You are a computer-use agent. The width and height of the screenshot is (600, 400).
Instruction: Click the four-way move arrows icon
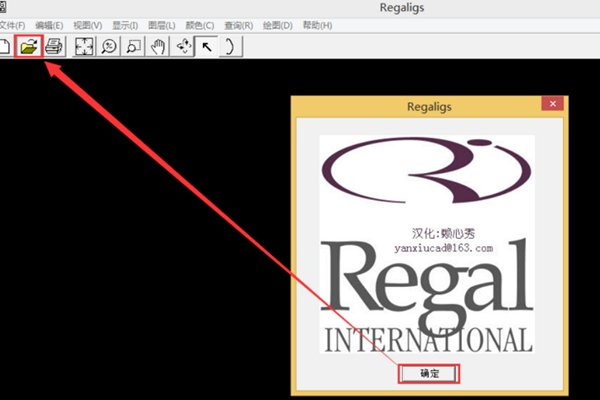pyautogui.click(x=182, y=46)
